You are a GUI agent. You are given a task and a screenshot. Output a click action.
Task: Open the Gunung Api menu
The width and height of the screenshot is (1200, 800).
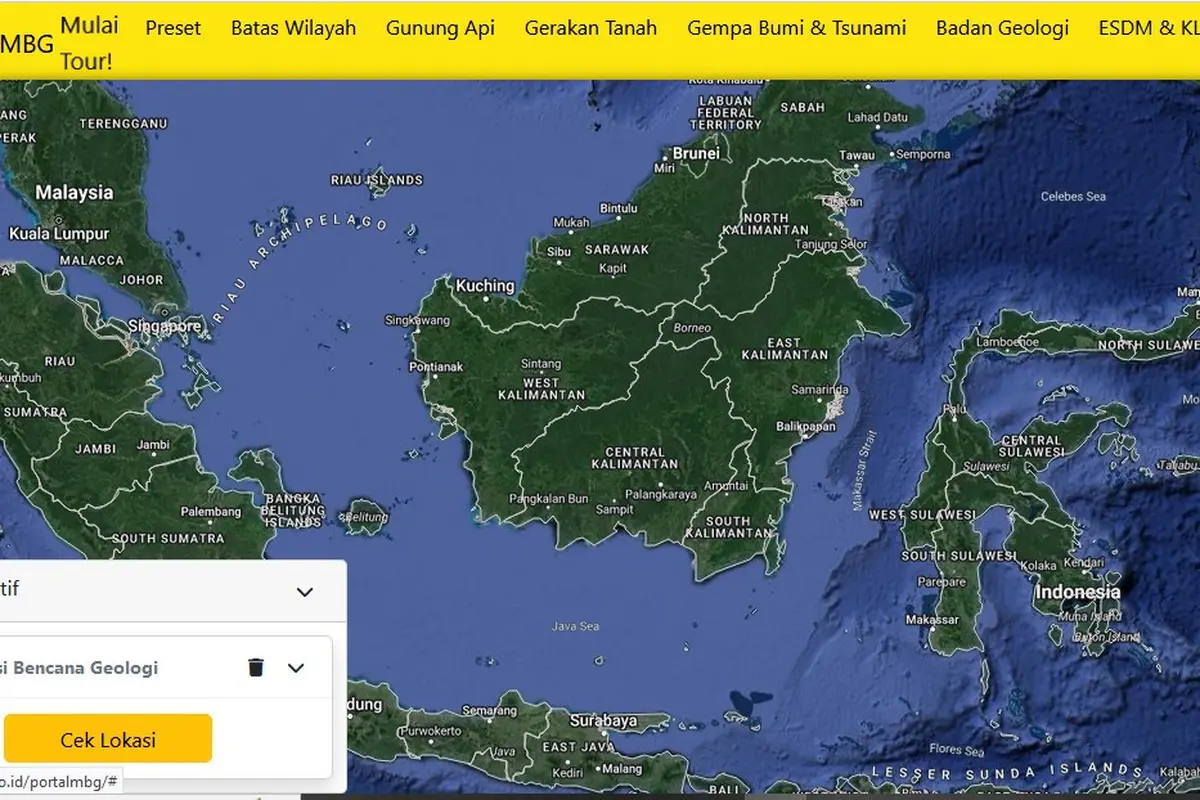[x=440, y=28]
